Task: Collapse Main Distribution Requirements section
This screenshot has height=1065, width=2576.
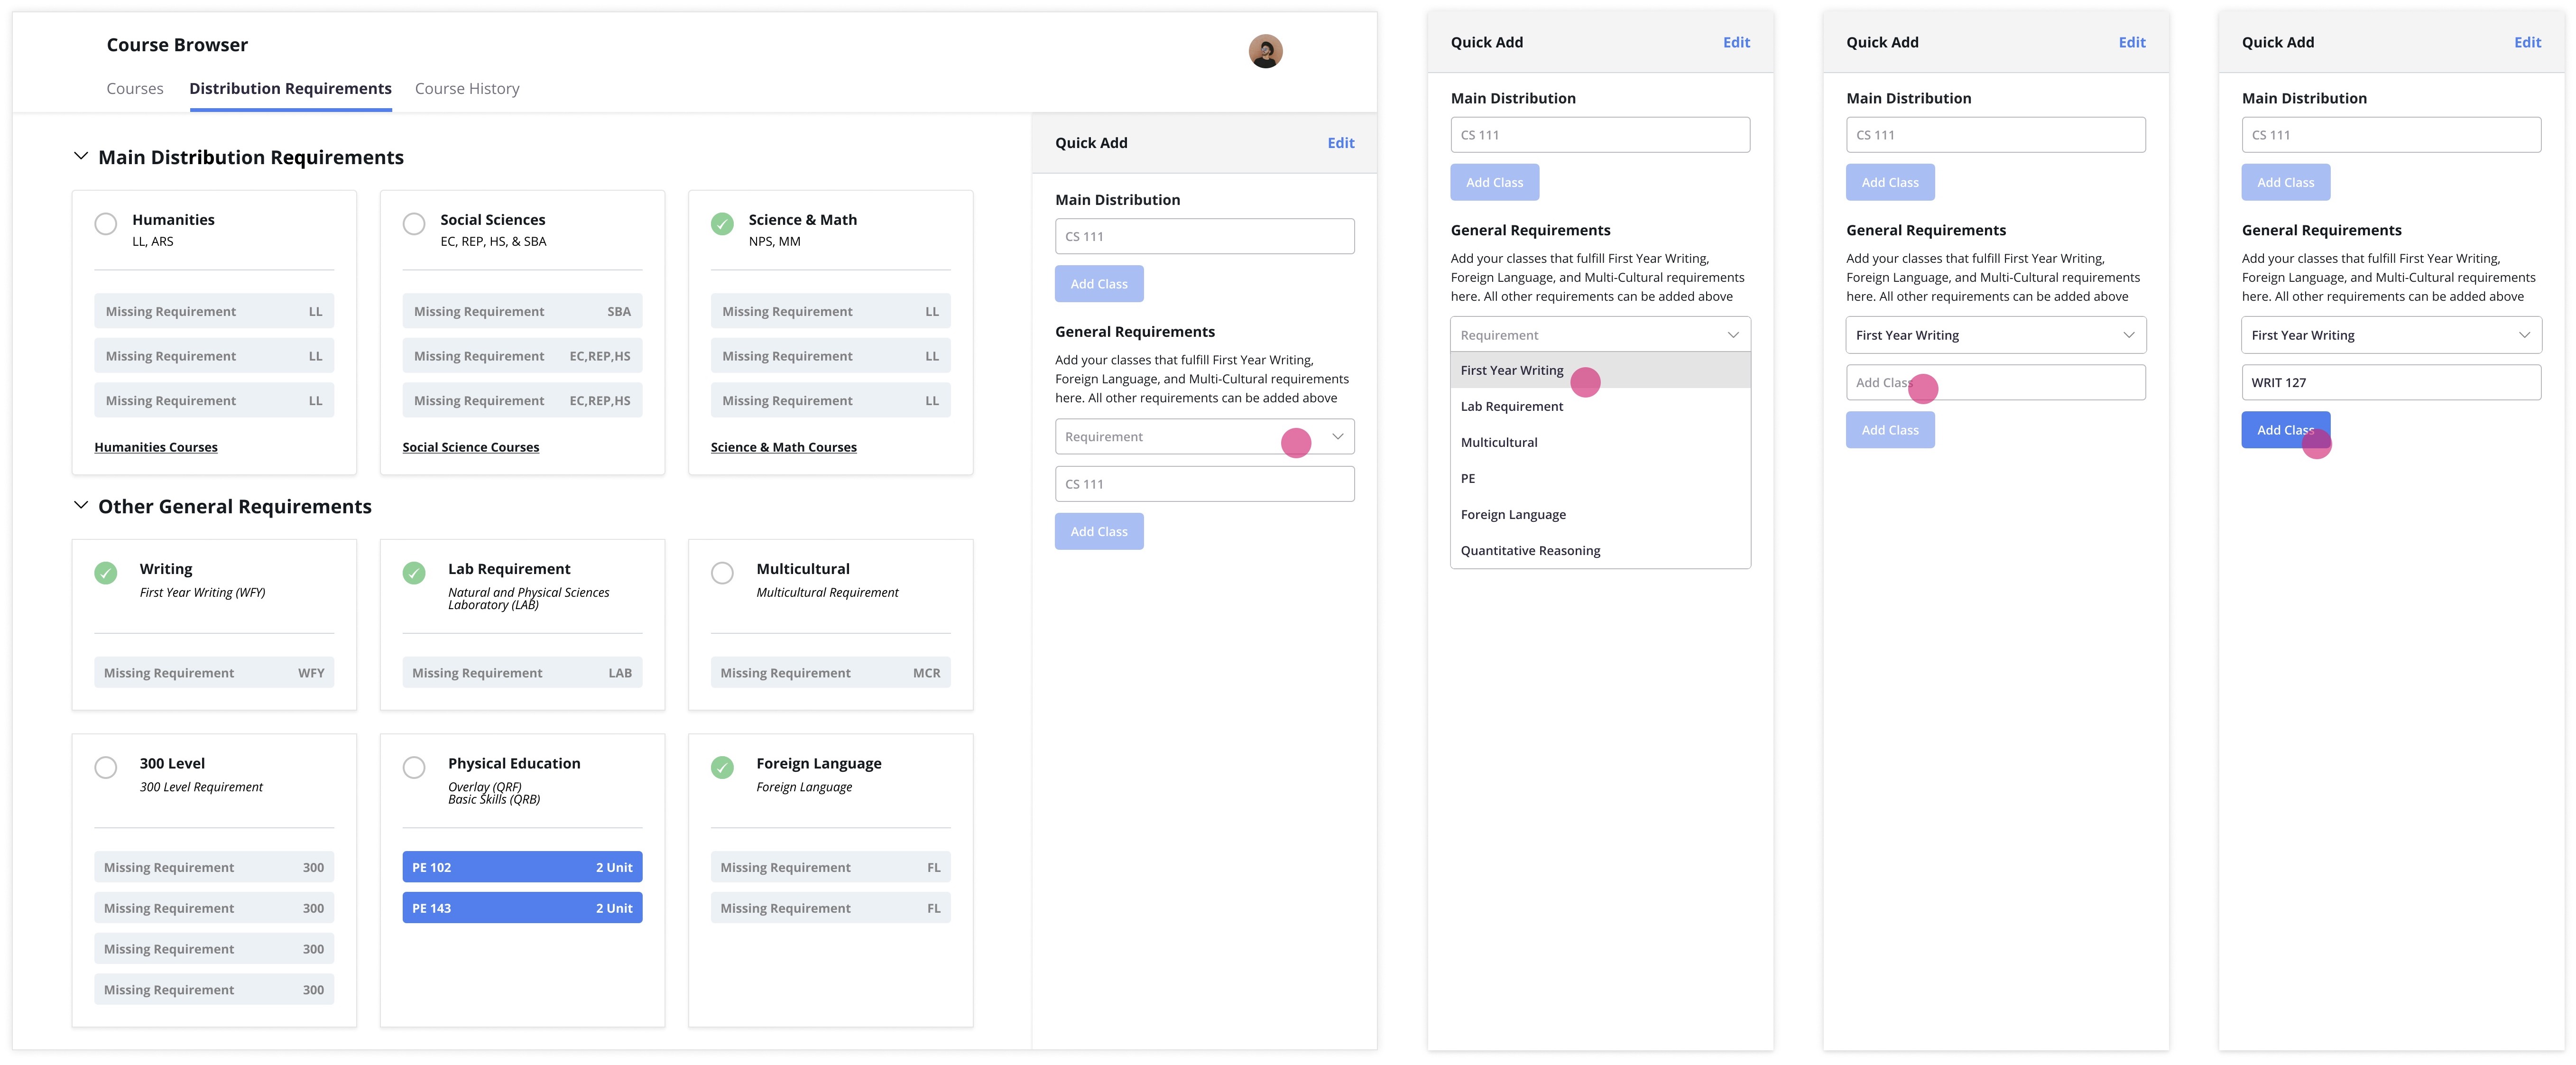Action: click(81, 156)
